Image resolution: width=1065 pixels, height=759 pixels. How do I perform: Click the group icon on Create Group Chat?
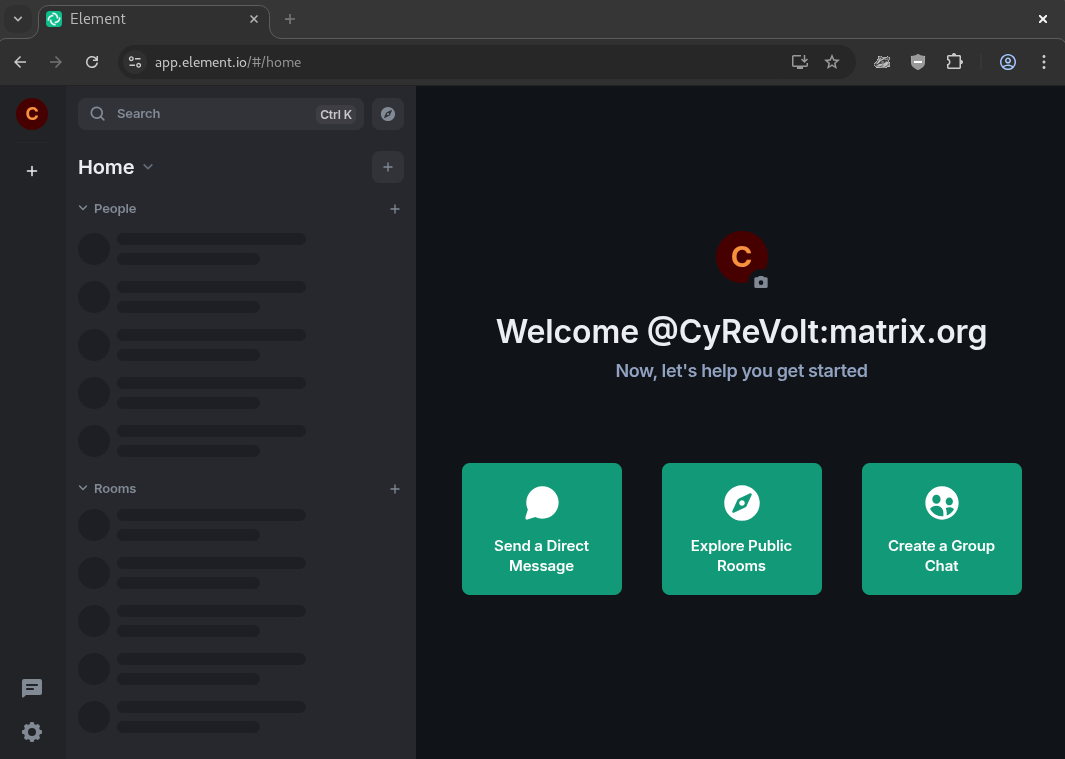941,503
